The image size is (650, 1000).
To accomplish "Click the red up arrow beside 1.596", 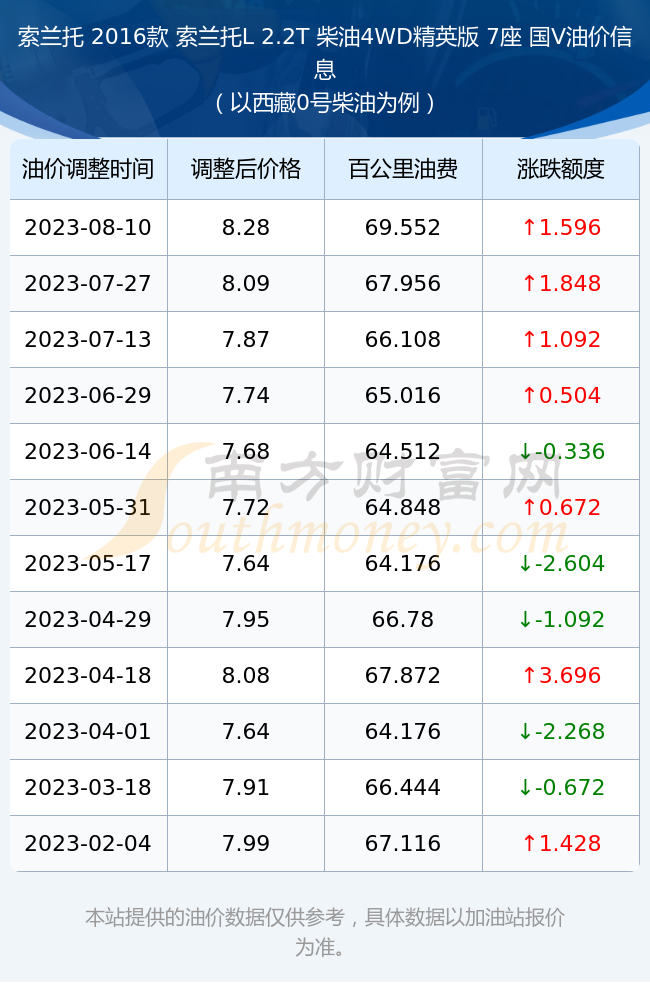I will 529,227.
